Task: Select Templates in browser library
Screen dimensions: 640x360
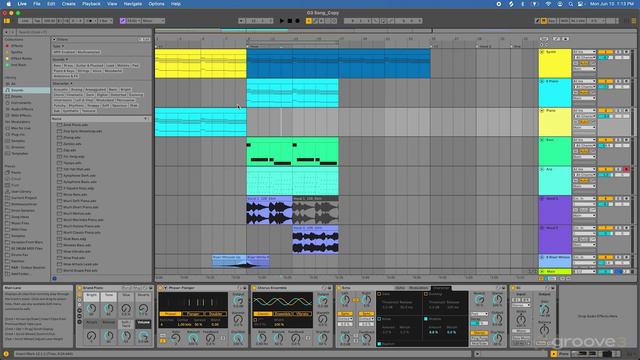Action: (x=20, y=153)
